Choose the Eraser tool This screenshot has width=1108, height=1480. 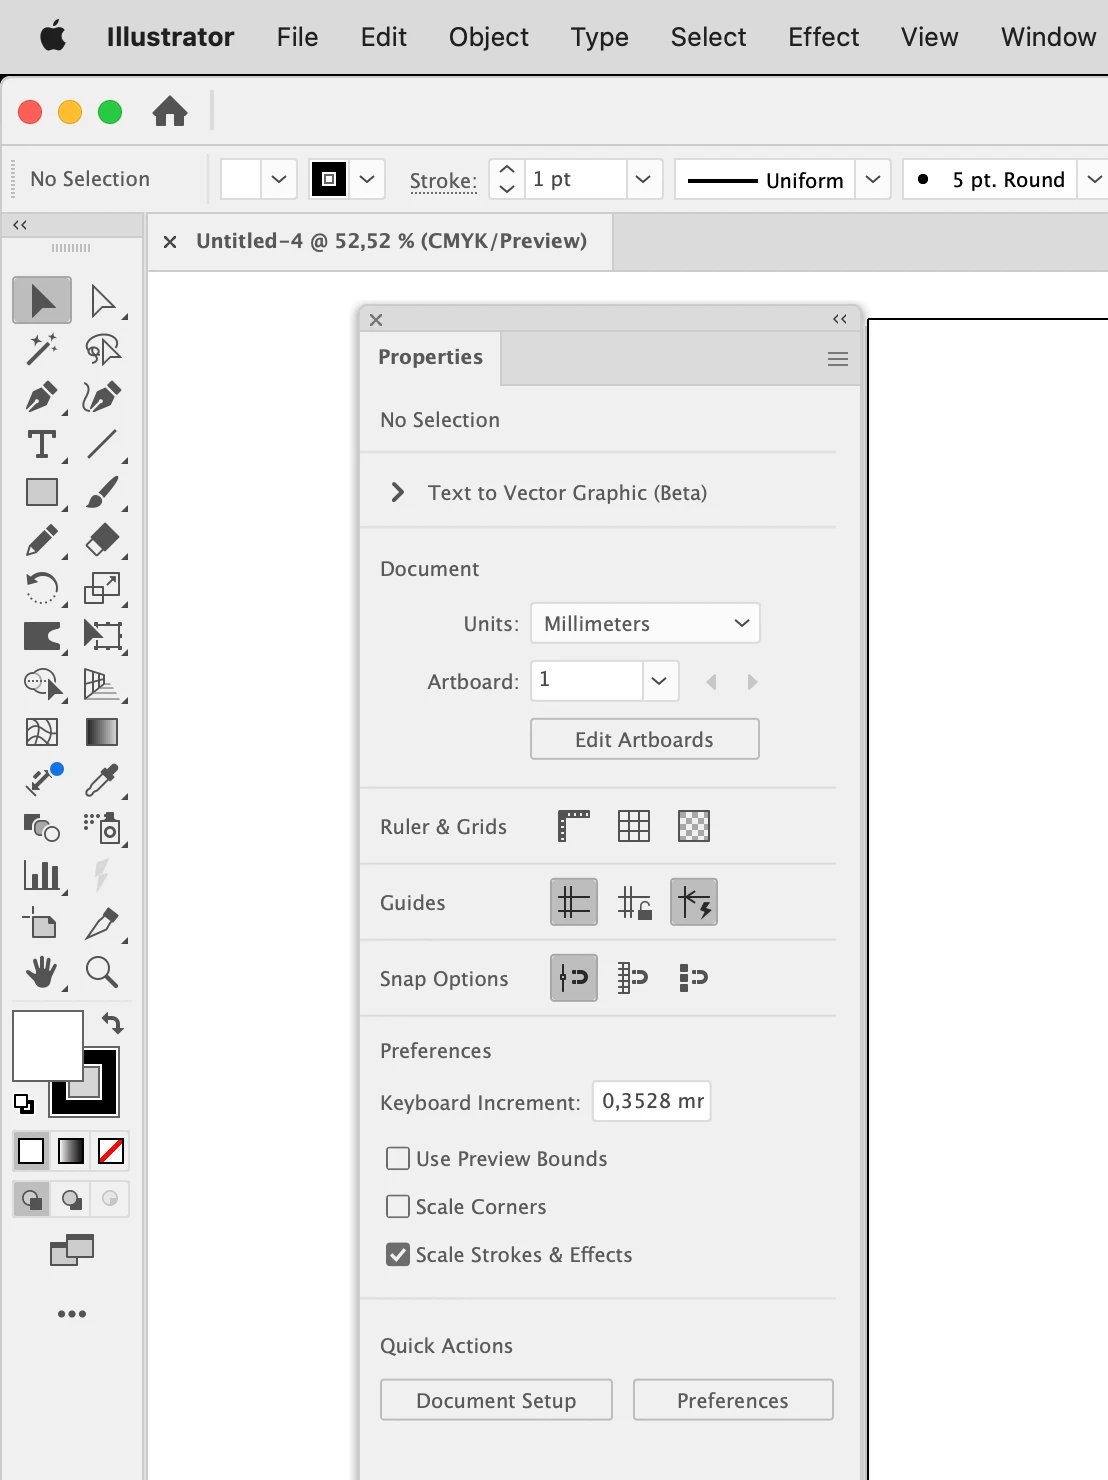(x=102, y=540)
